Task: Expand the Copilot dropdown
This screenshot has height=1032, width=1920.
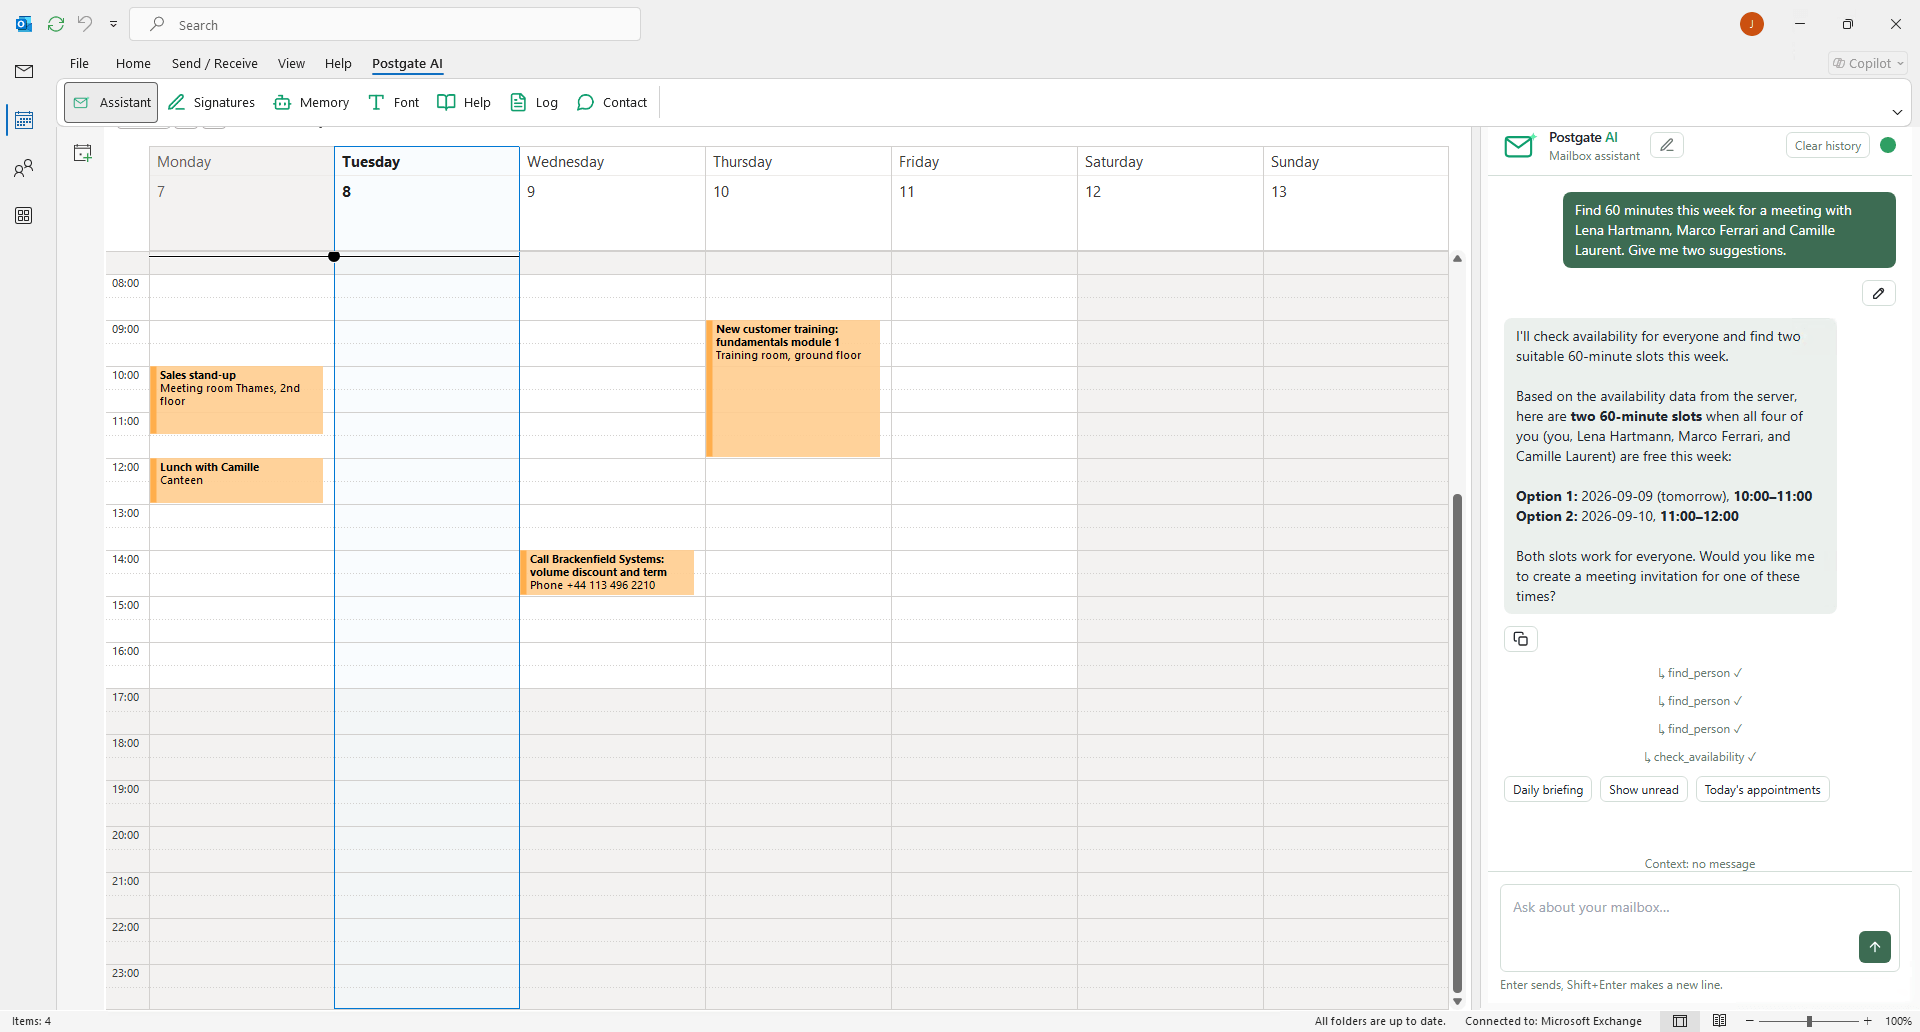Action: coord(1868,63)
